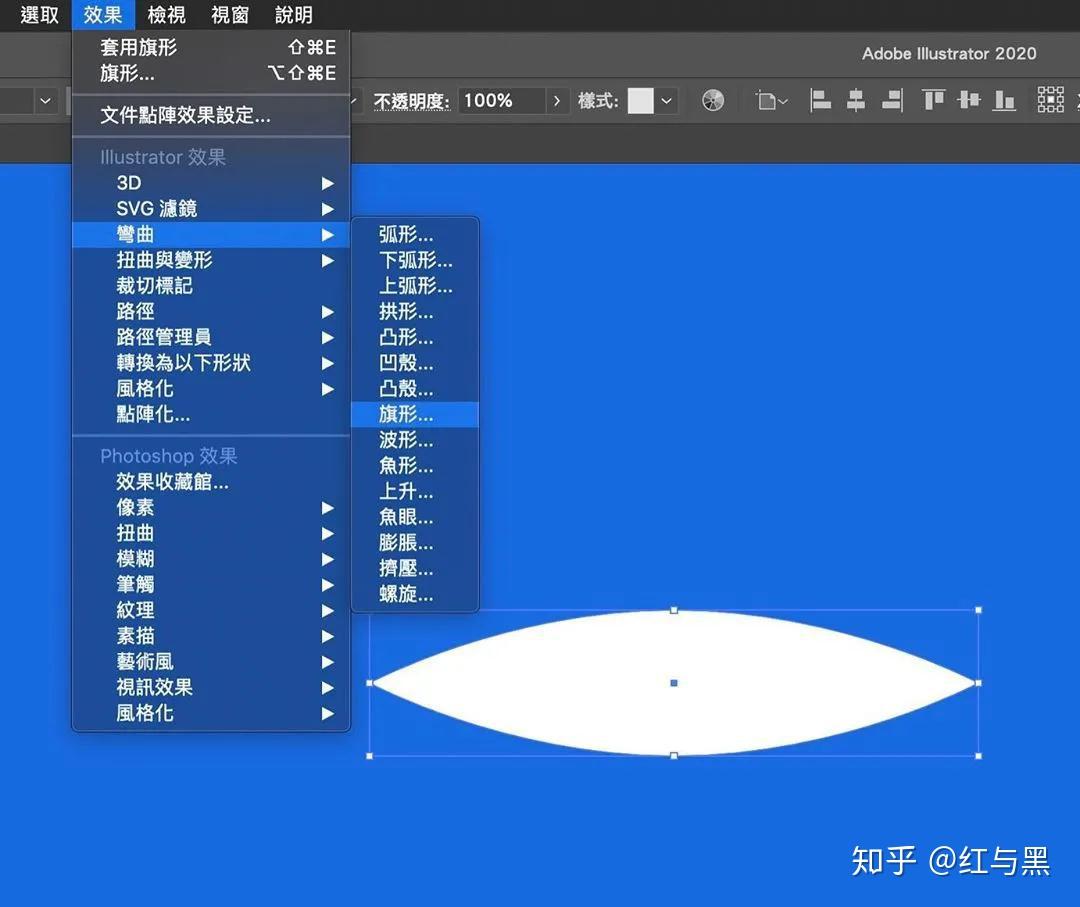Click the 不透明度 opacity value field

[x=502, y=101]
